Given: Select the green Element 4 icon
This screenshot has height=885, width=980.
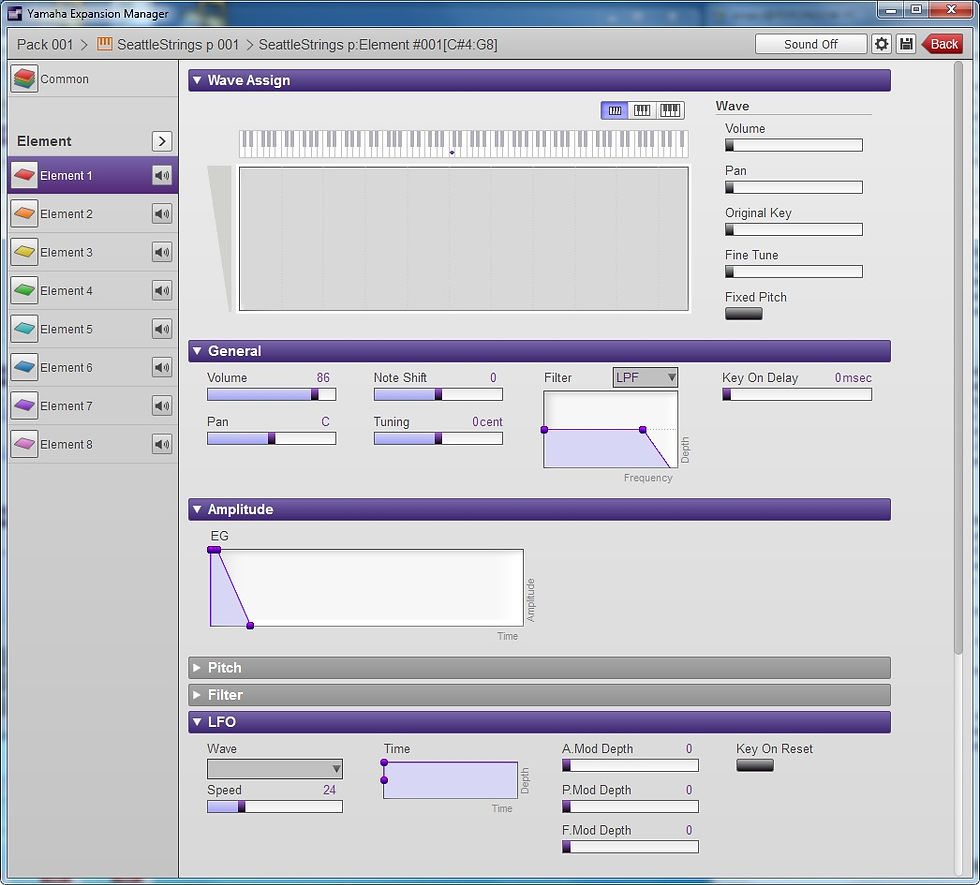Looking at the screenshot, I should pyautogui.click(x=24, y=291).
